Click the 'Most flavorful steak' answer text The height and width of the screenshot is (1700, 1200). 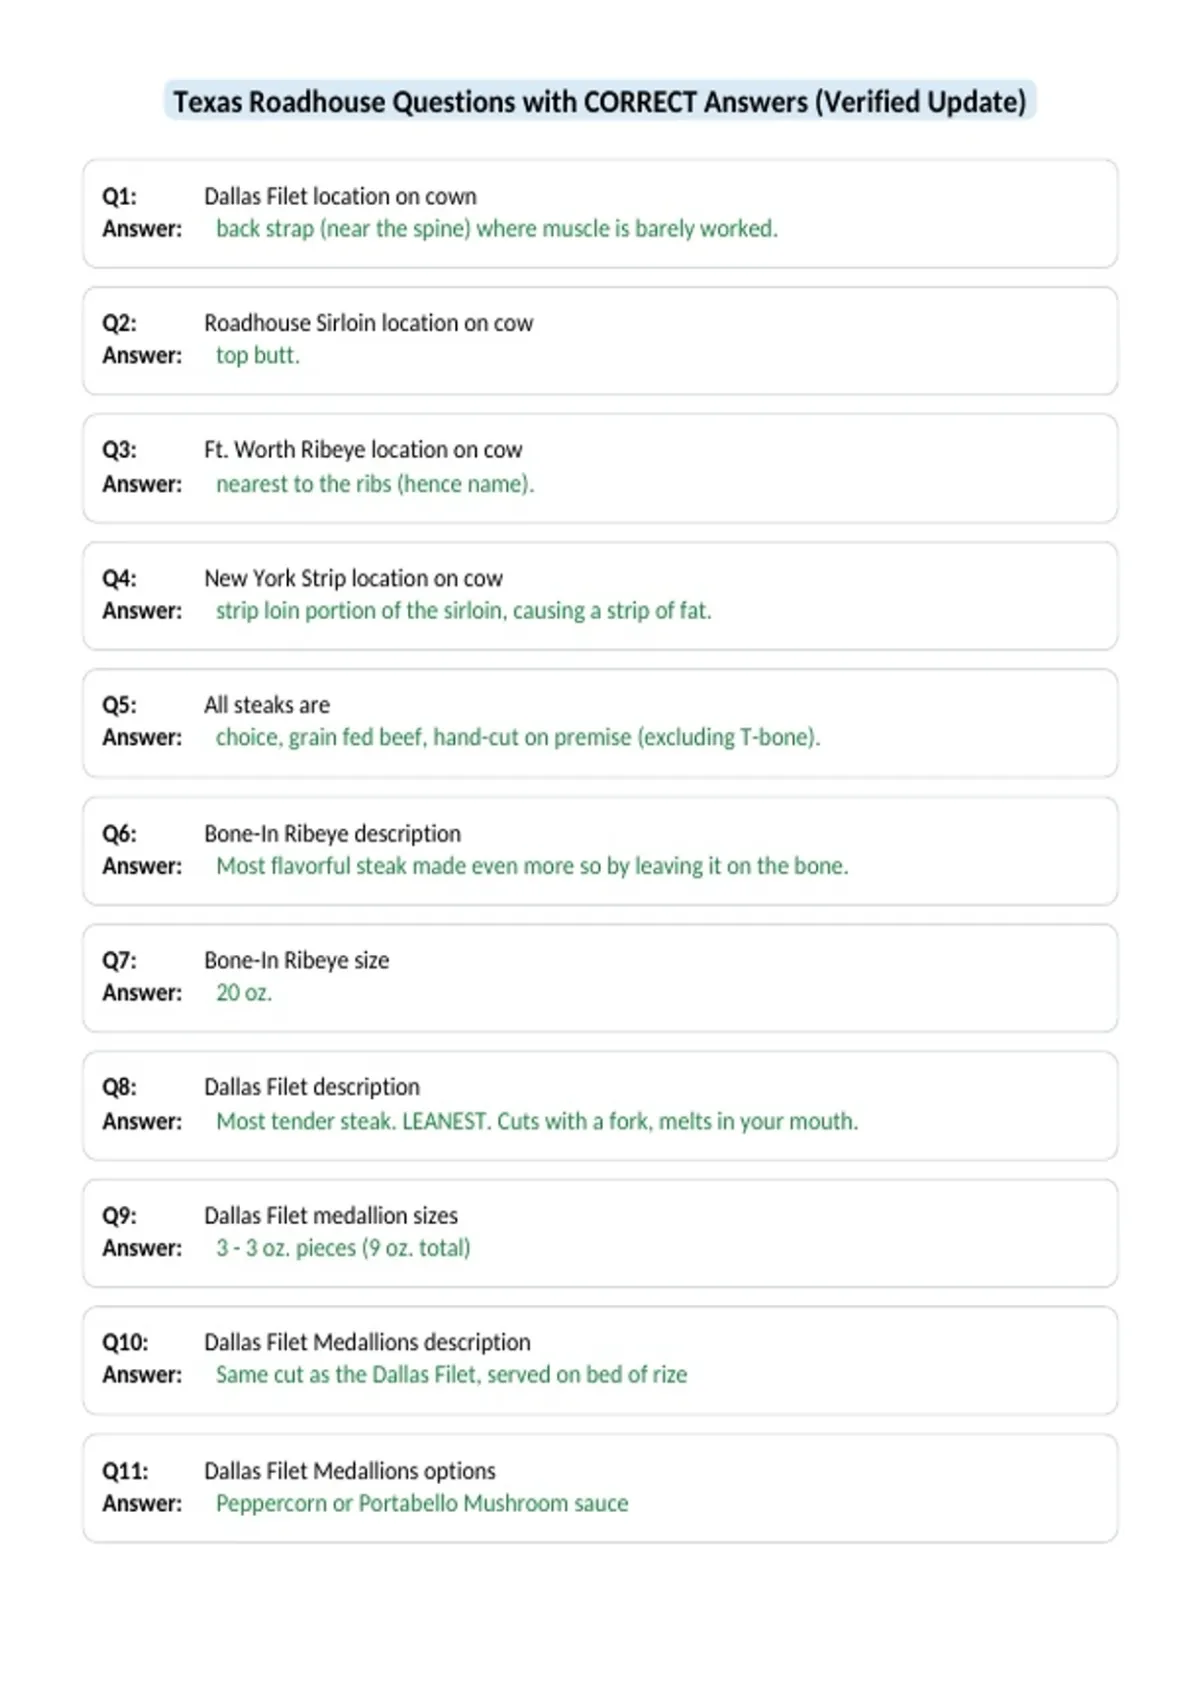[532, 866]
